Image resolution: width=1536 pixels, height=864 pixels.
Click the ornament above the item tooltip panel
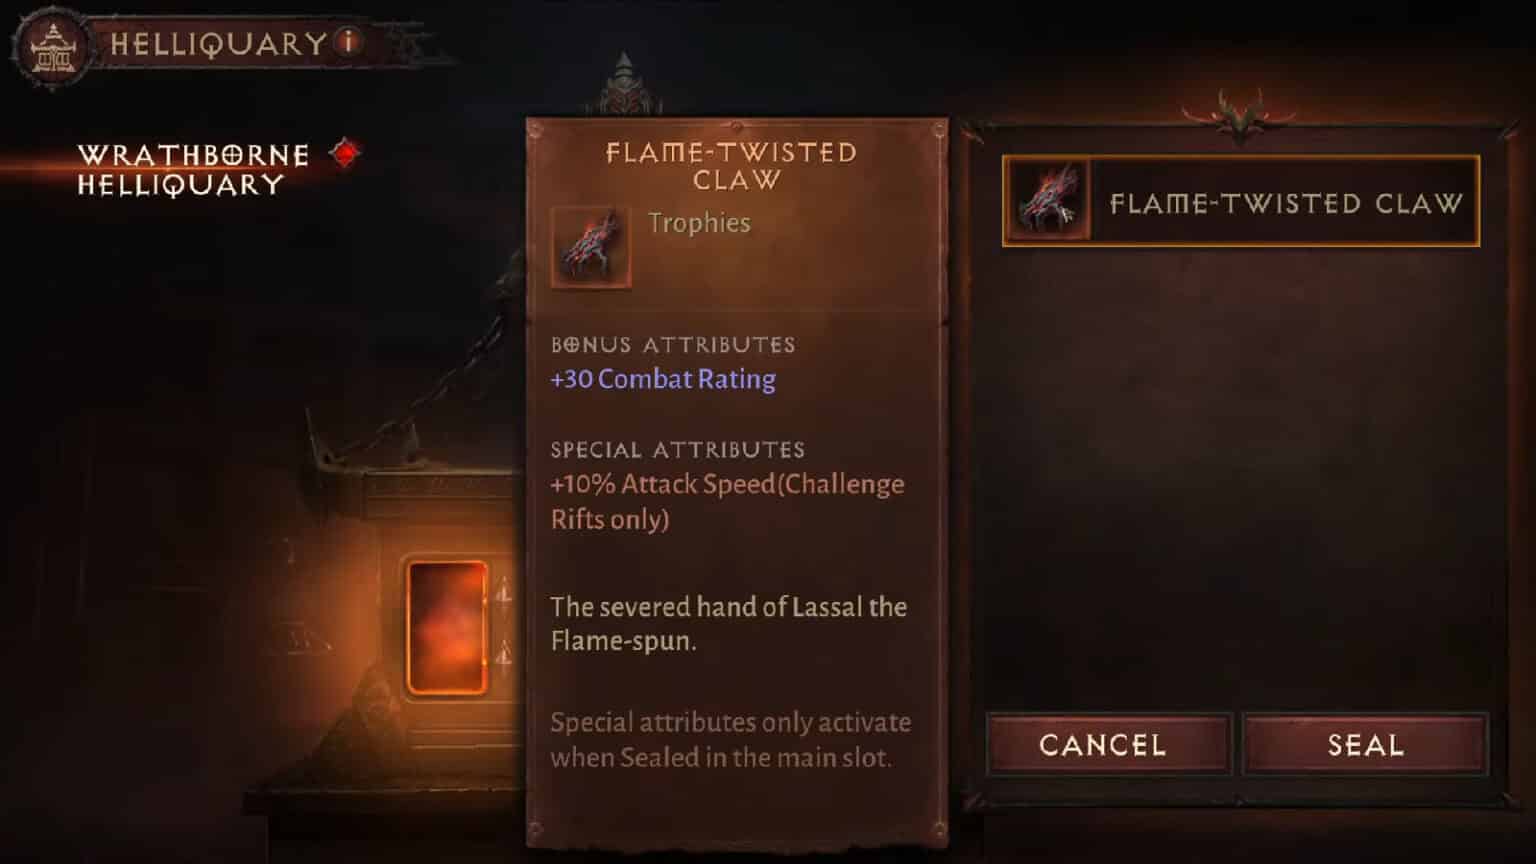tap(624, 87)
